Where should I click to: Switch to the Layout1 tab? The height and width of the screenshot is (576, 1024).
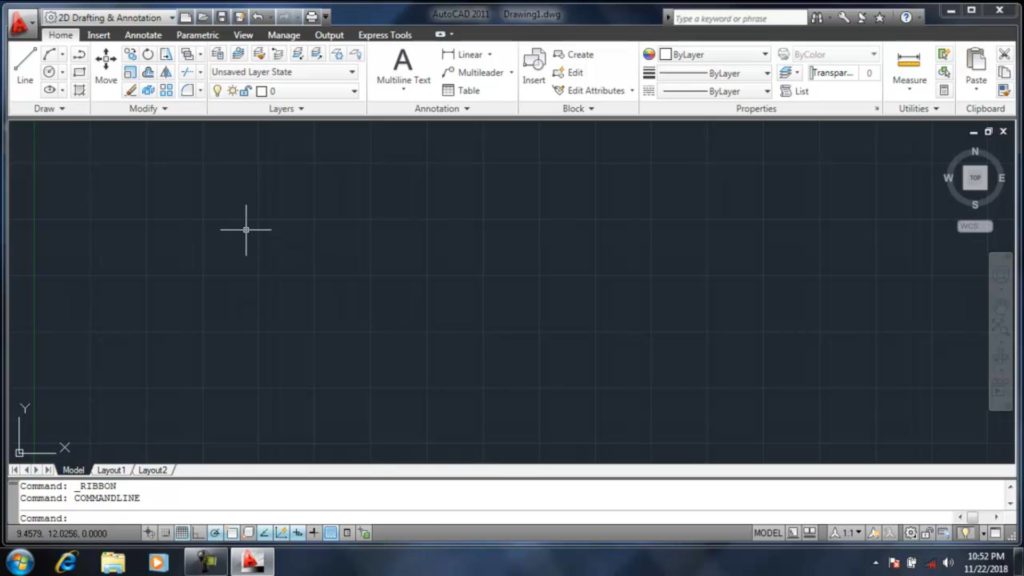tap(111, 470)
